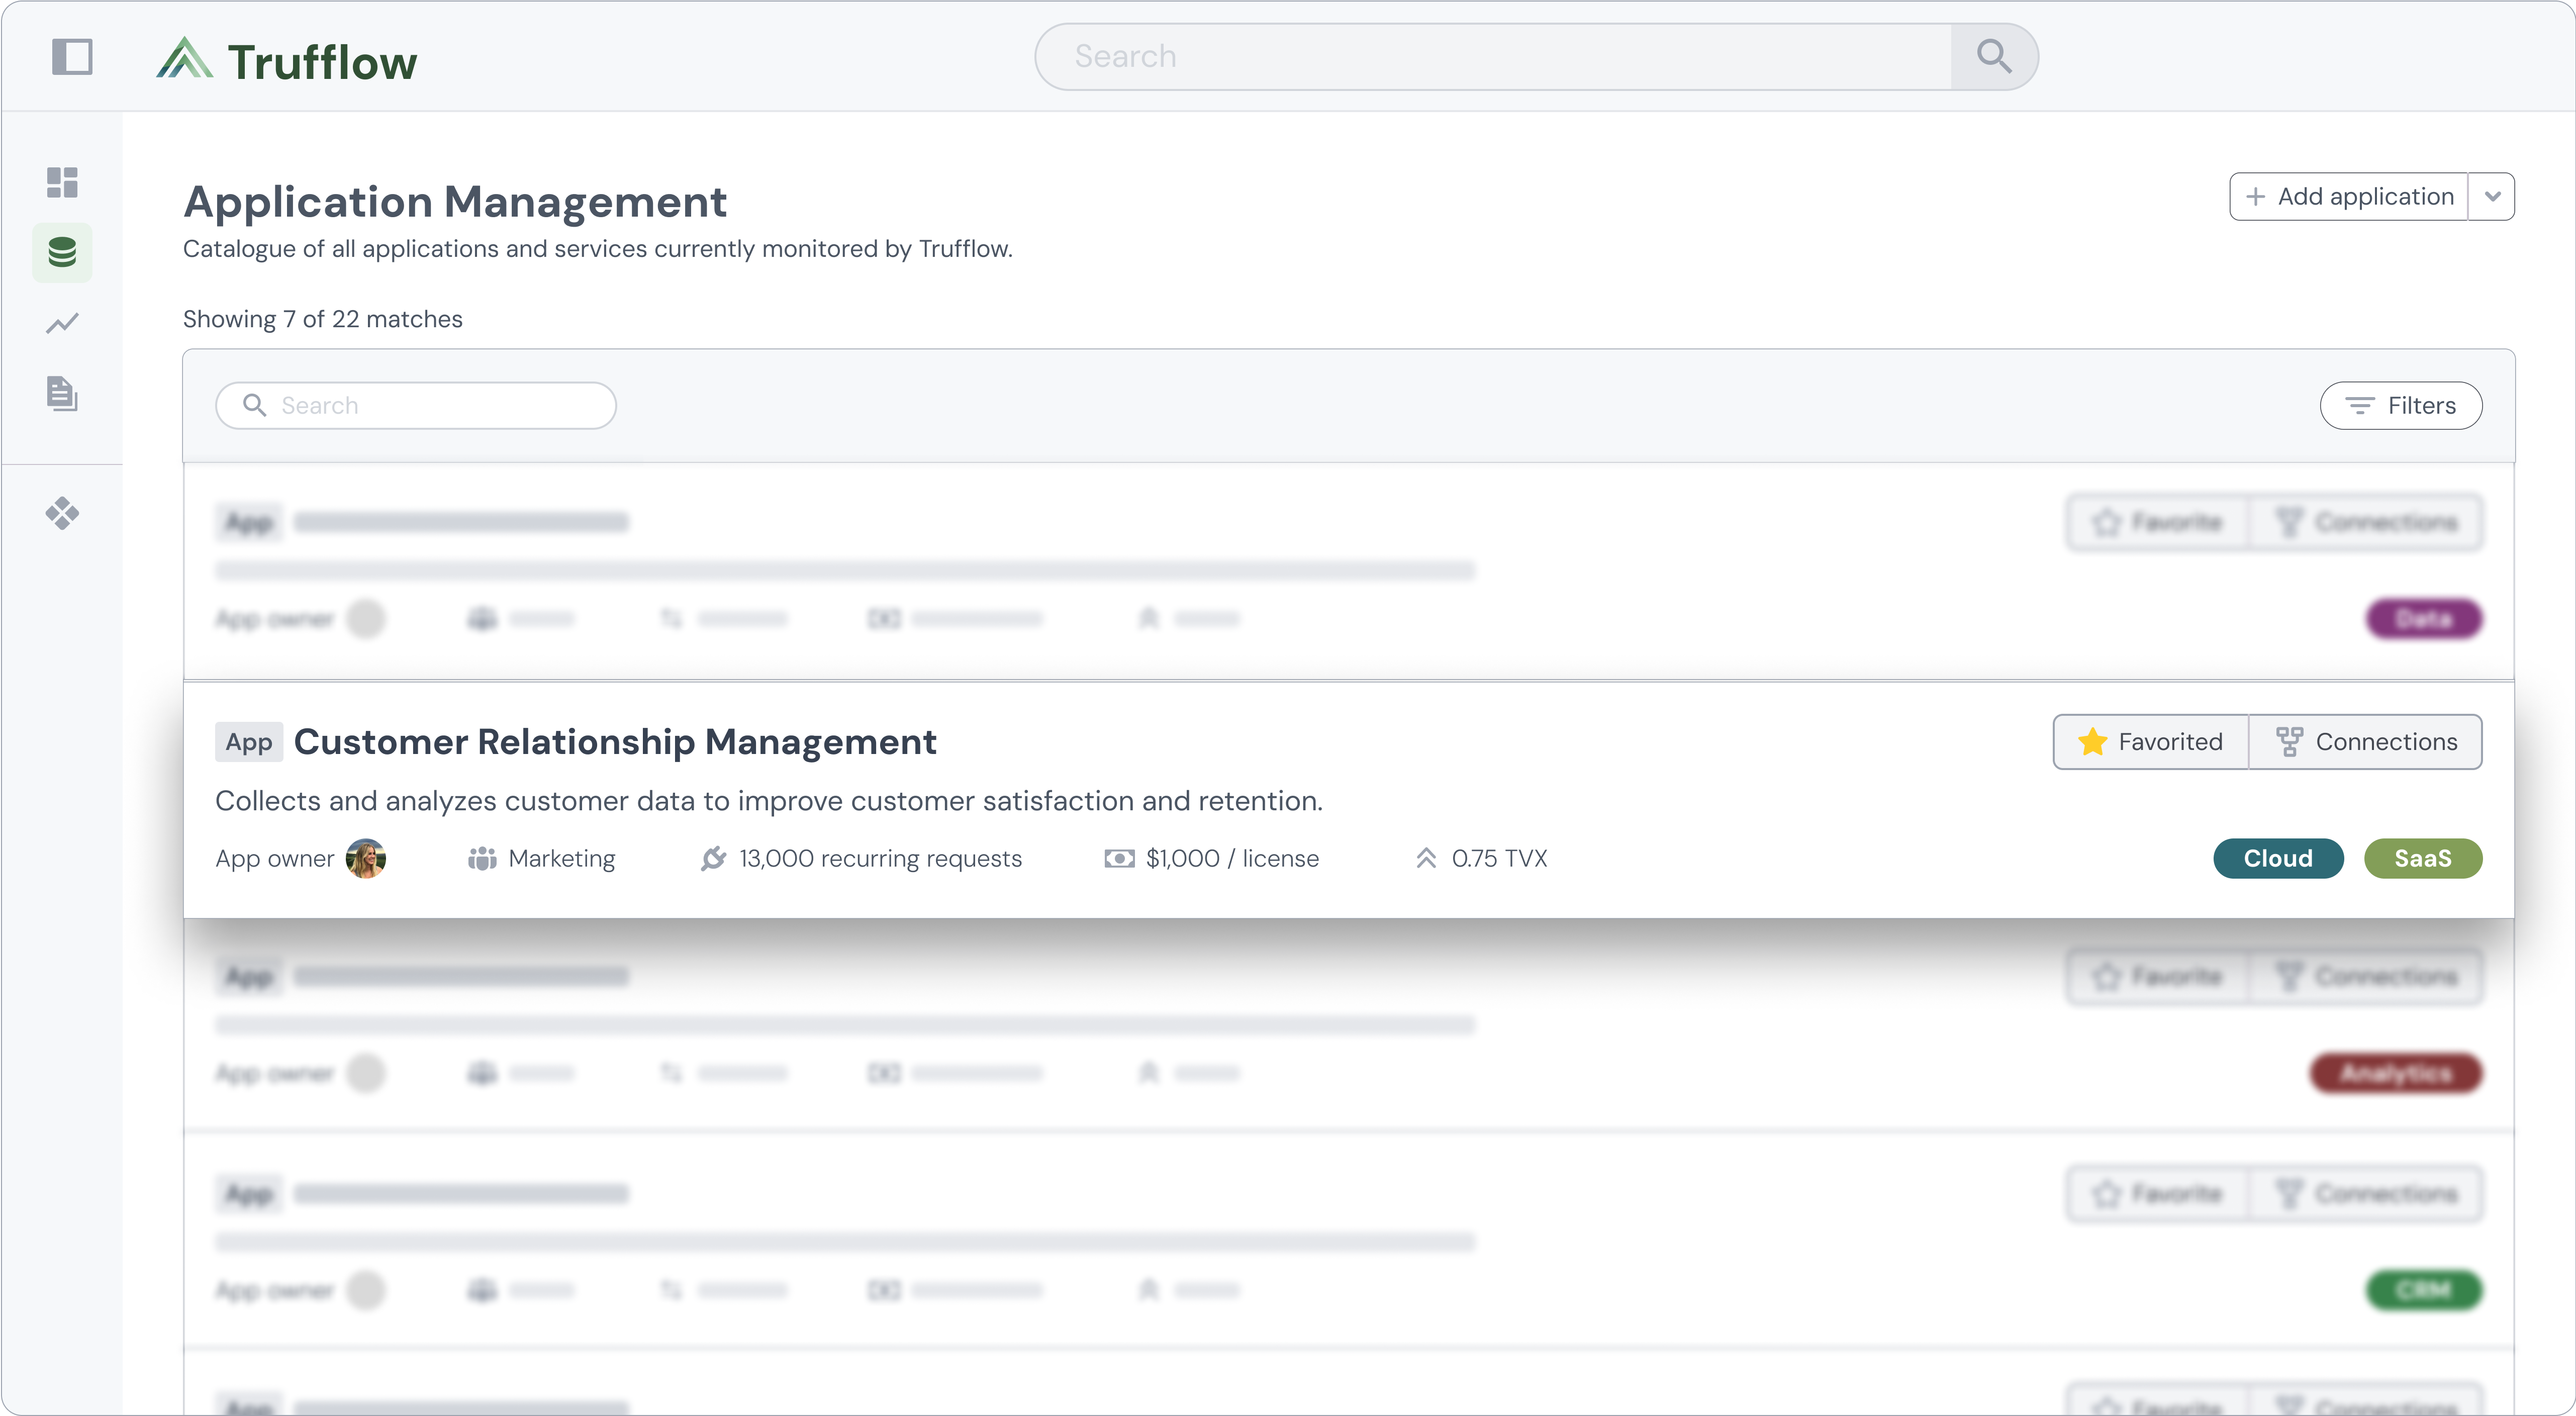Click the App owner avatar photo
The image size is (2576, 1416).
point(366,858)
